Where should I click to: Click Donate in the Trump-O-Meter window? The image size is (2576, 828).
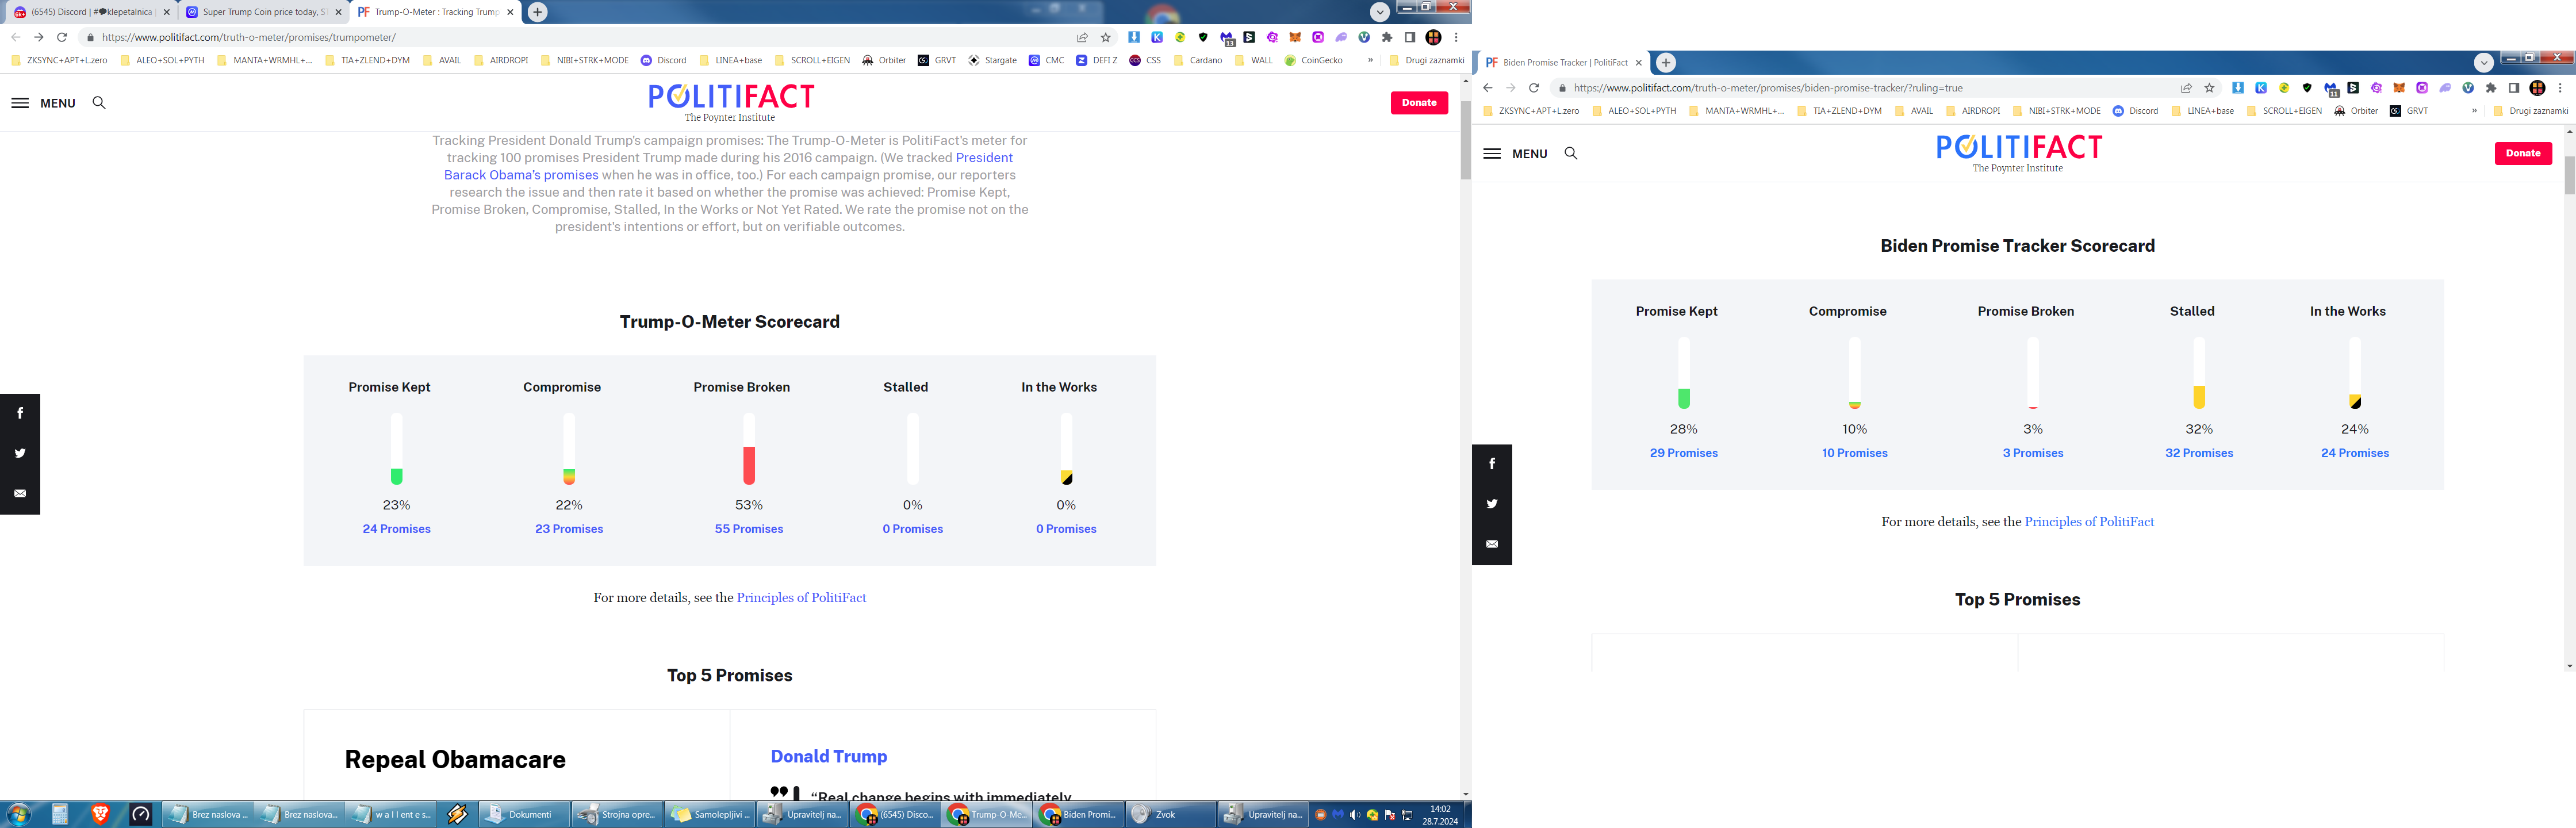click(1419, 103)
